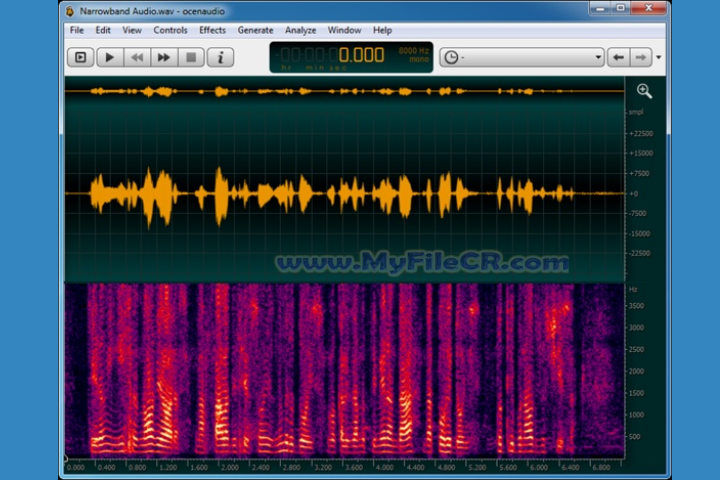Open the View menu
This screenshot has height=480, width=720.
(132, 30)
